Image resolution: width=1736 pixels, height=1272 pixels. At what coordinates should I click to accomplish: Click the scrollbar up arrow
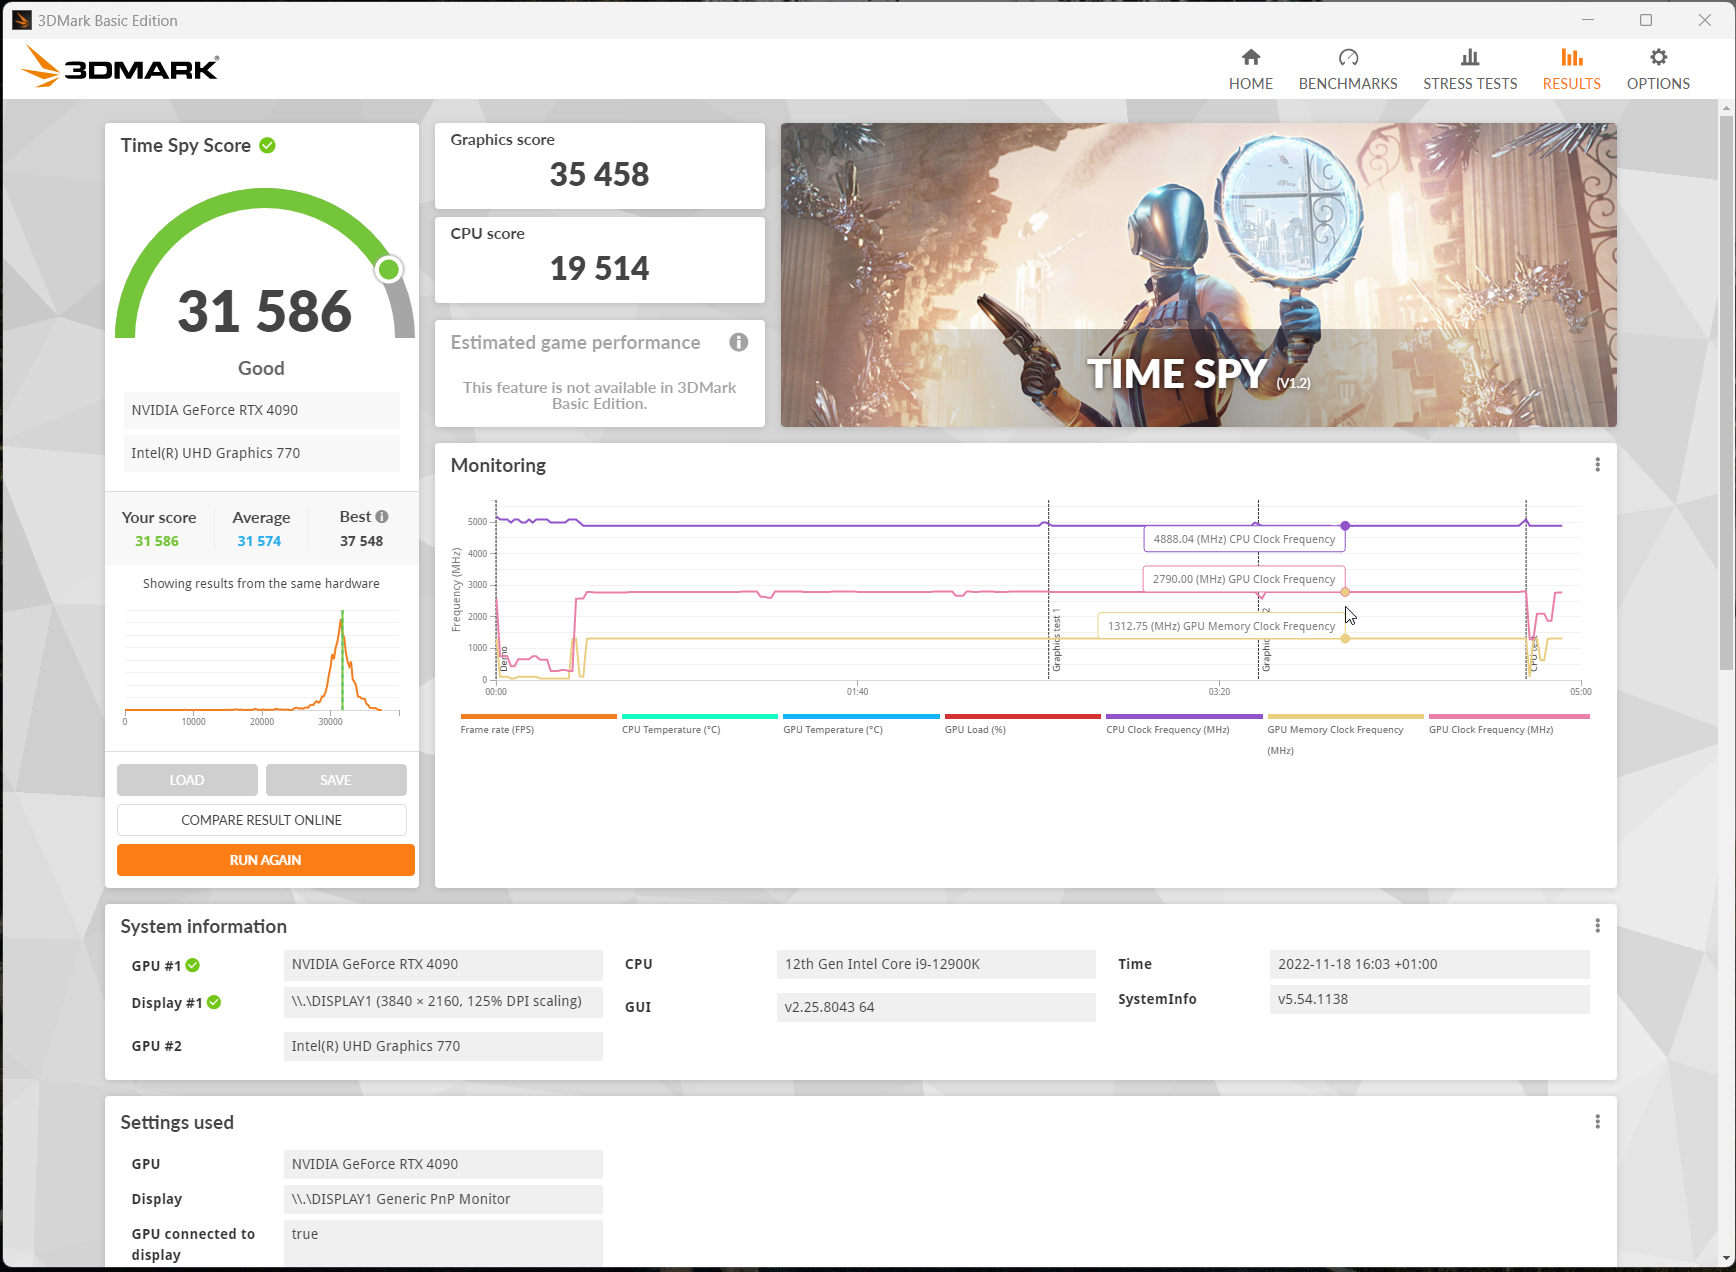pos(1726,108)
